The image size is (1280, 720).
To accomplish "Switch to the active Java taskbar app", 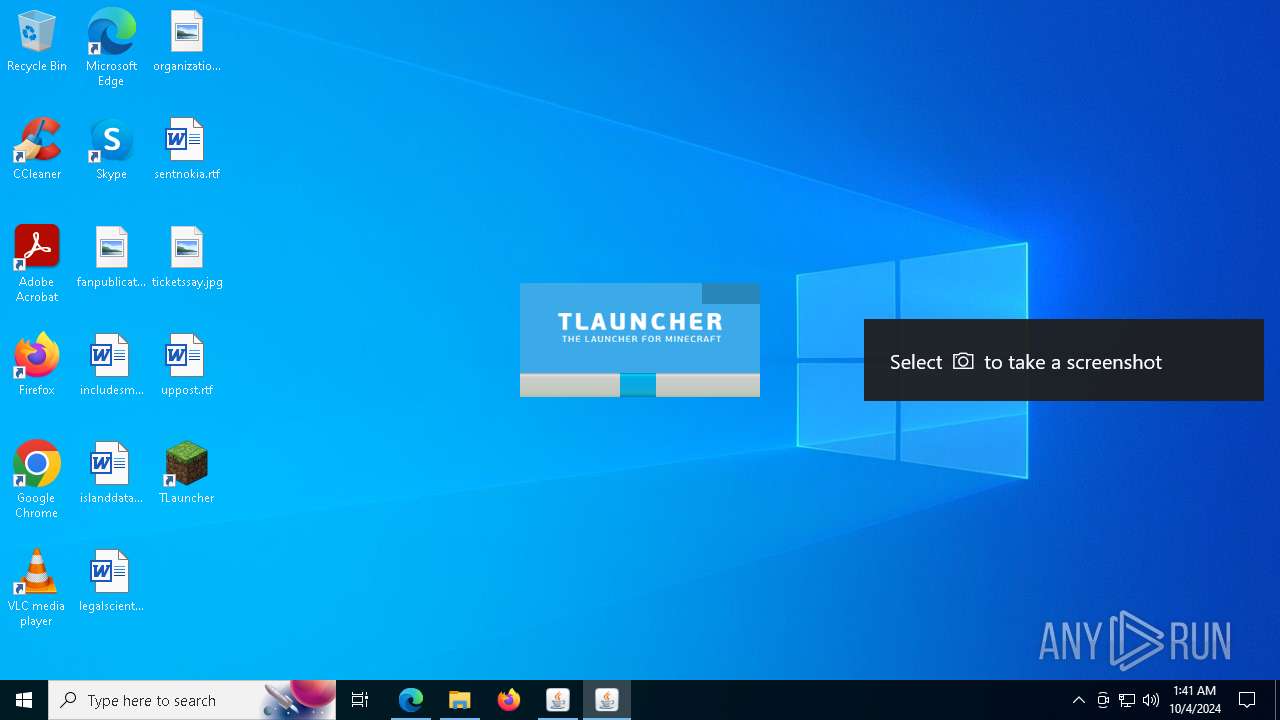I will pos(607,700).
